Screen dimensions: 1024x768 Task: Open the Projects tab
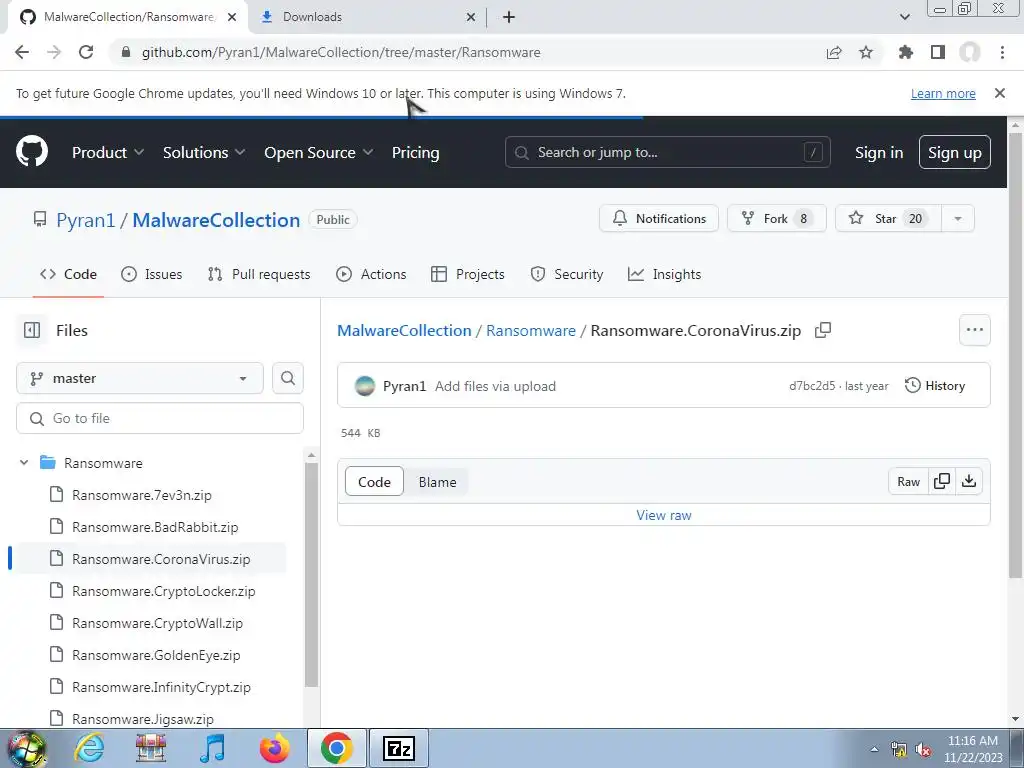(468, 274)
